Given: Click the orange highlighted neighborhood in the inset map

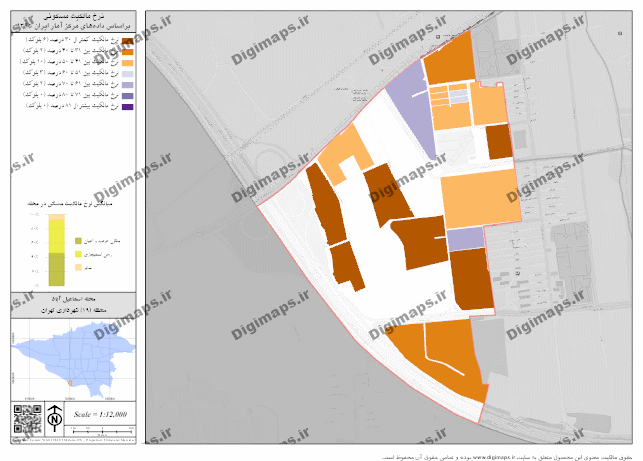Looking at the screenshot, I should point(70,383).
